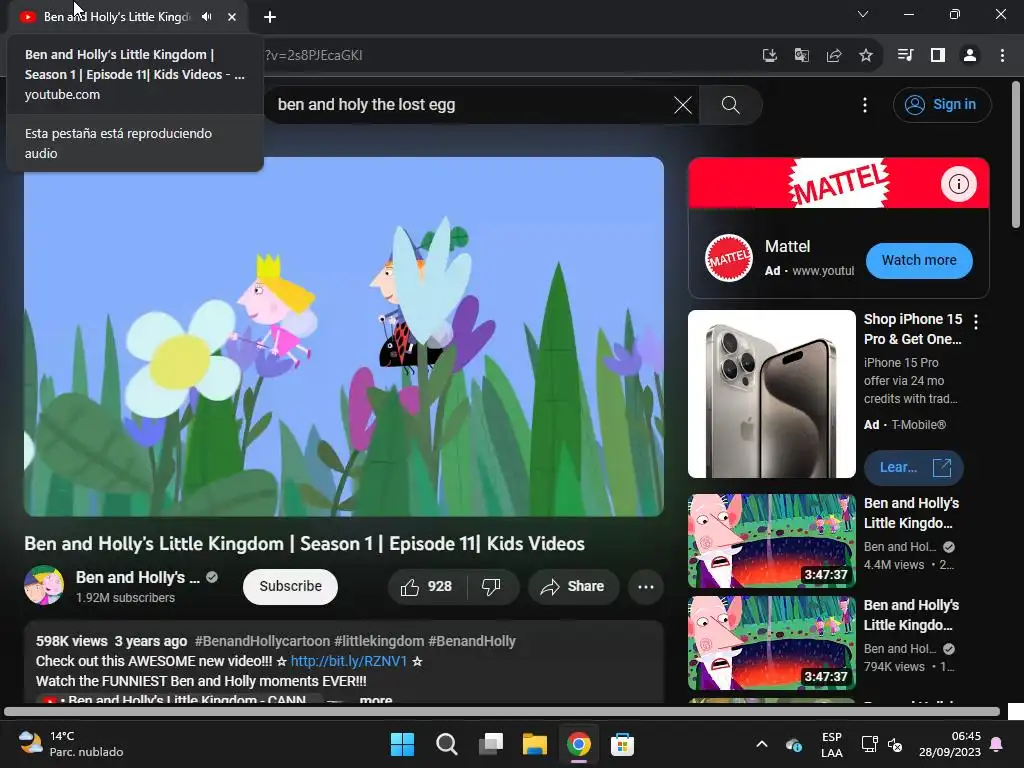Open more actions ellipsis below video

point(646,586)
